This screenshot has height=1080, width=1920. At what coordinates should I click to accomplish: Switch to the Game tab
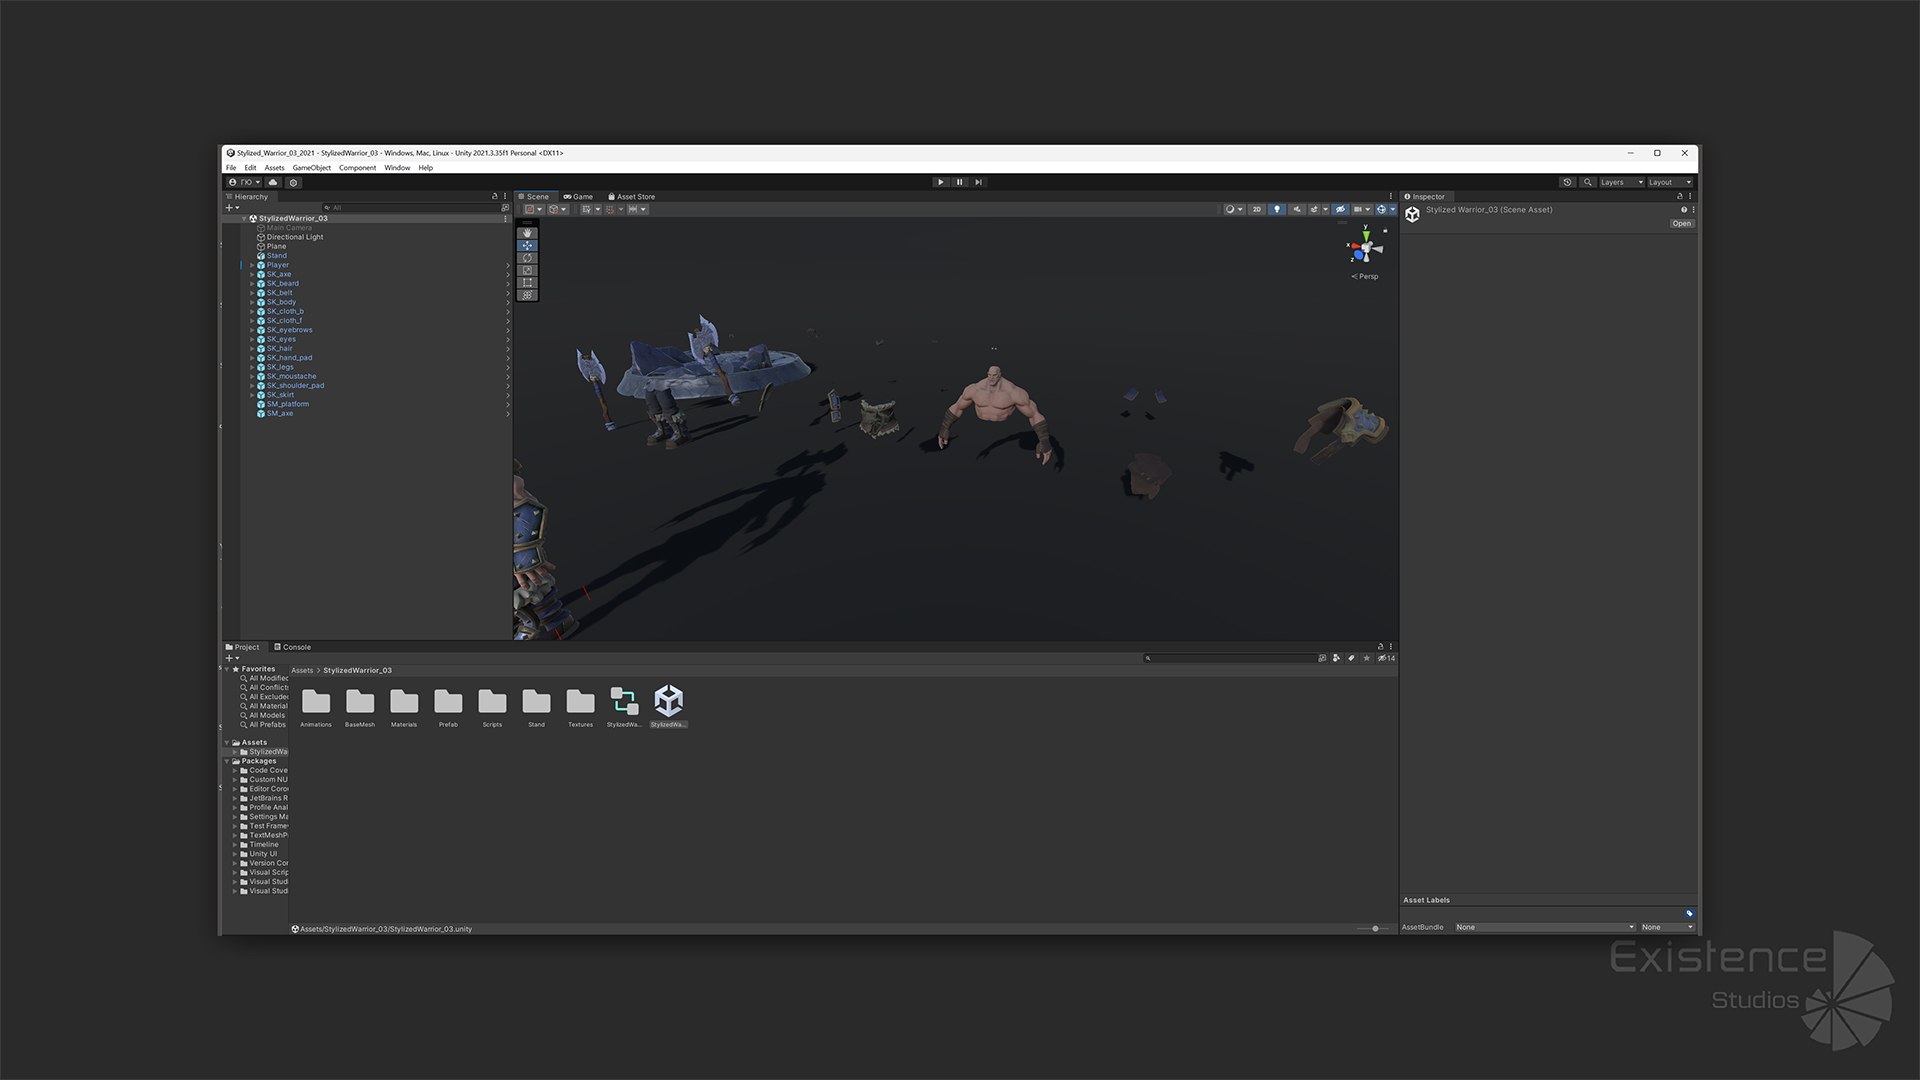pyautogui.click(x=578, y=197)
